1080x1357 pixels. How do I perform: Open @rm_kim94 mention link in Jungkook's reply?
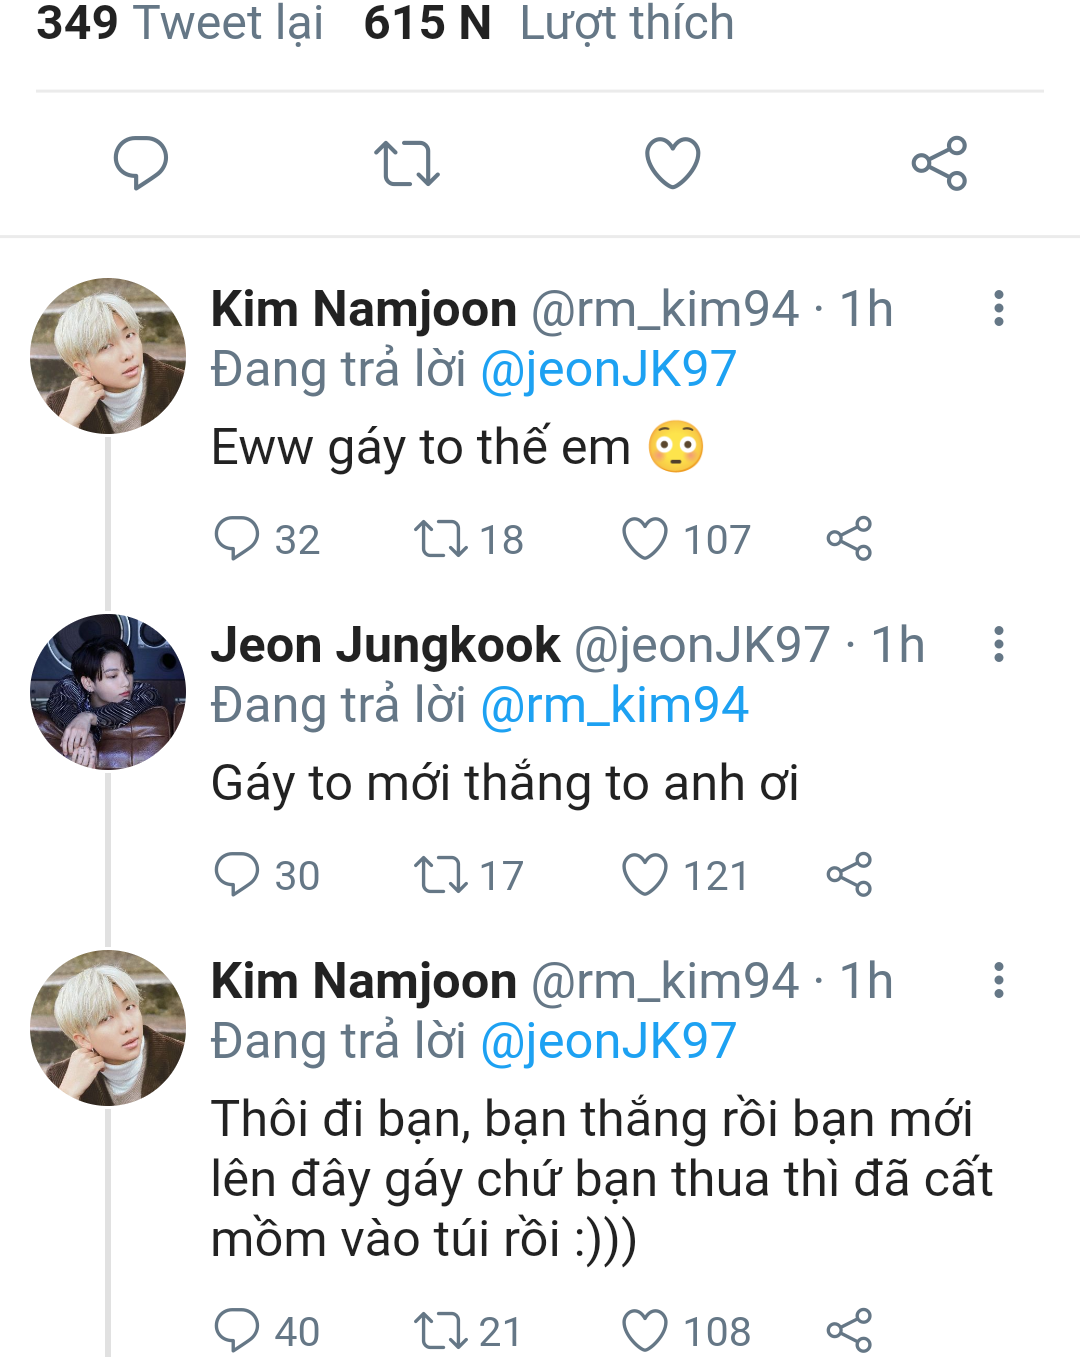(x=614, y=706)
